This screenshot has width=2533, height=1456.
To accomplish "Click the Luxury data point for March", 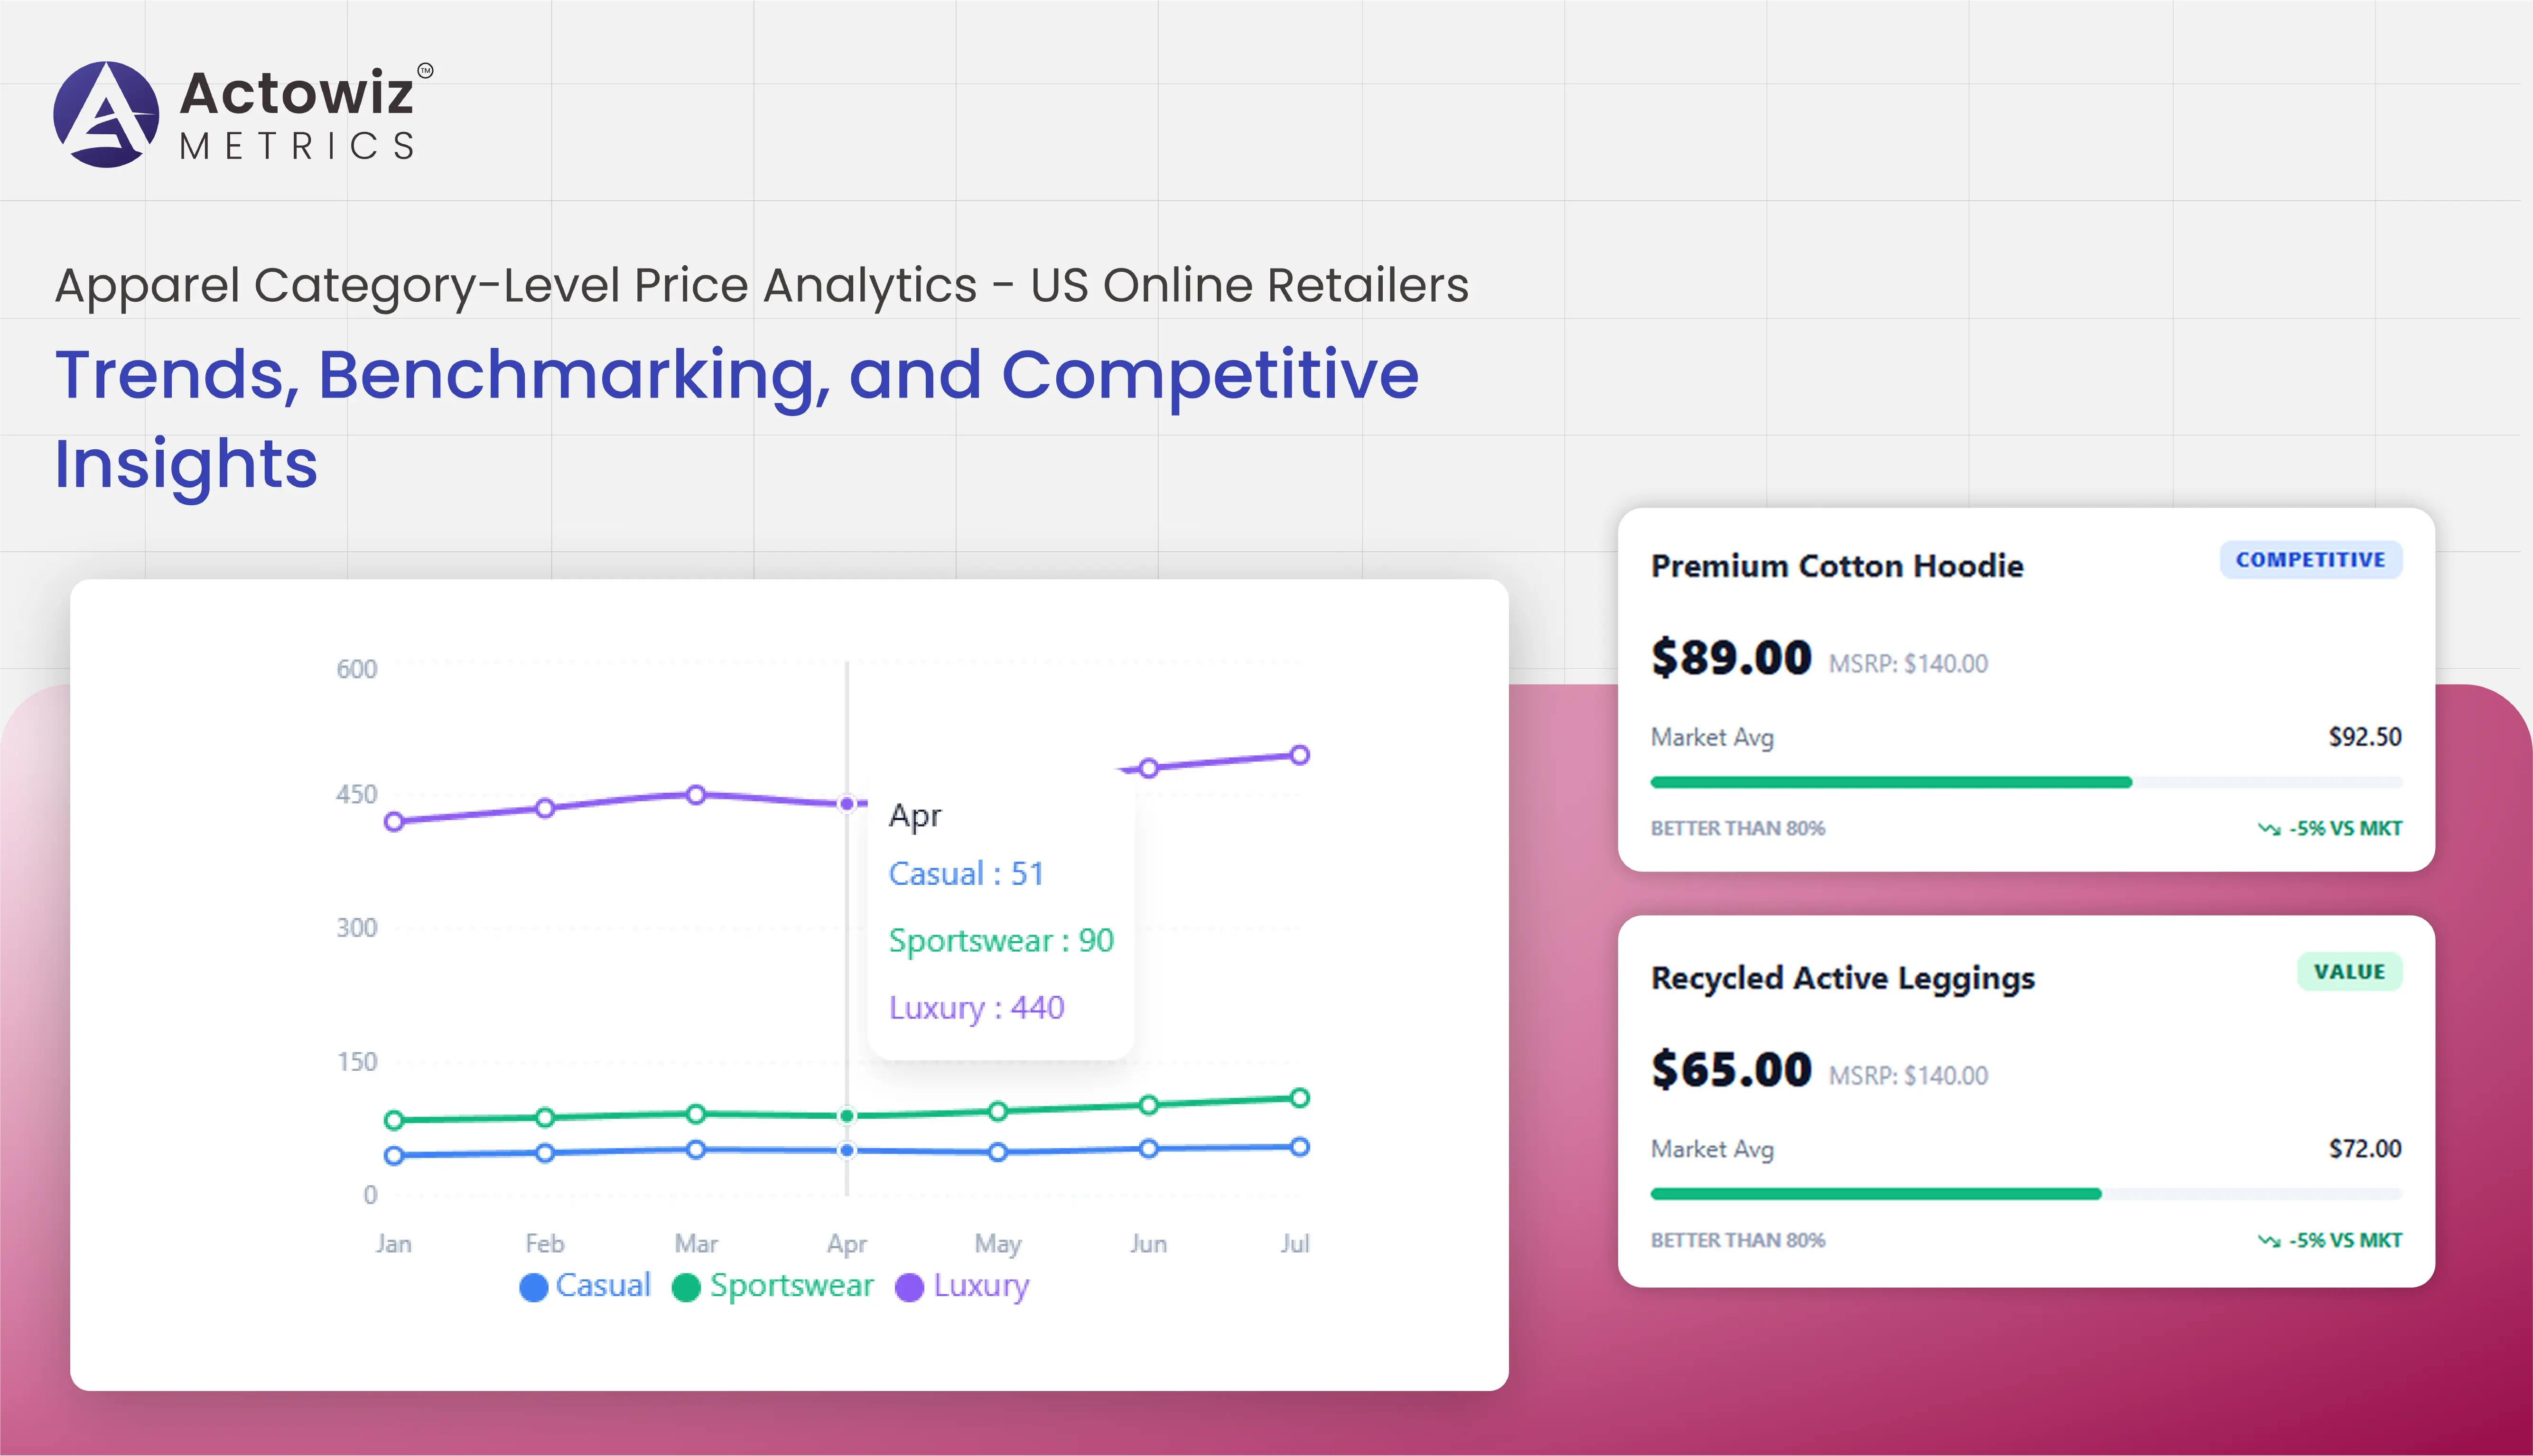I will (x=696, y=794).
